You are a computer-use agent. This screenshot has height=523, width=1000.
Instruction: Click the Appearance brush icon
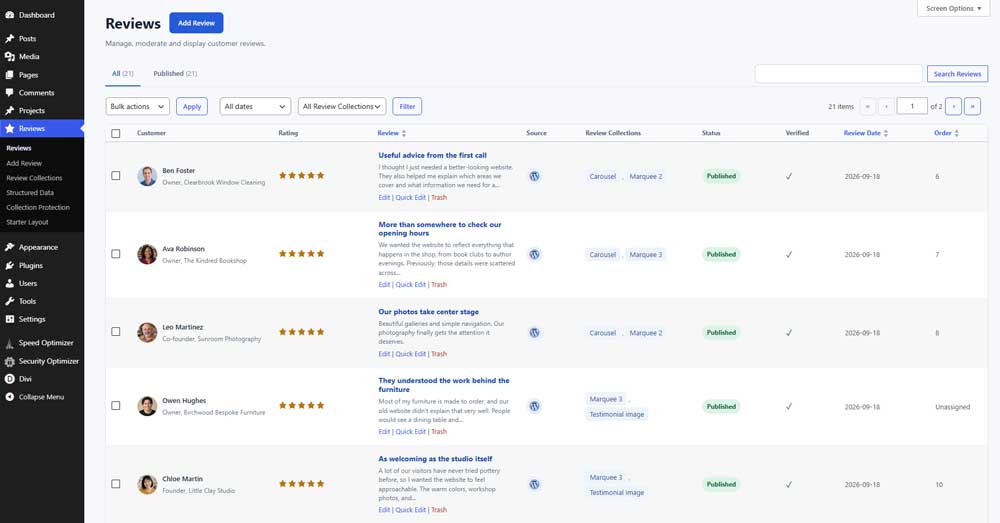10,247
